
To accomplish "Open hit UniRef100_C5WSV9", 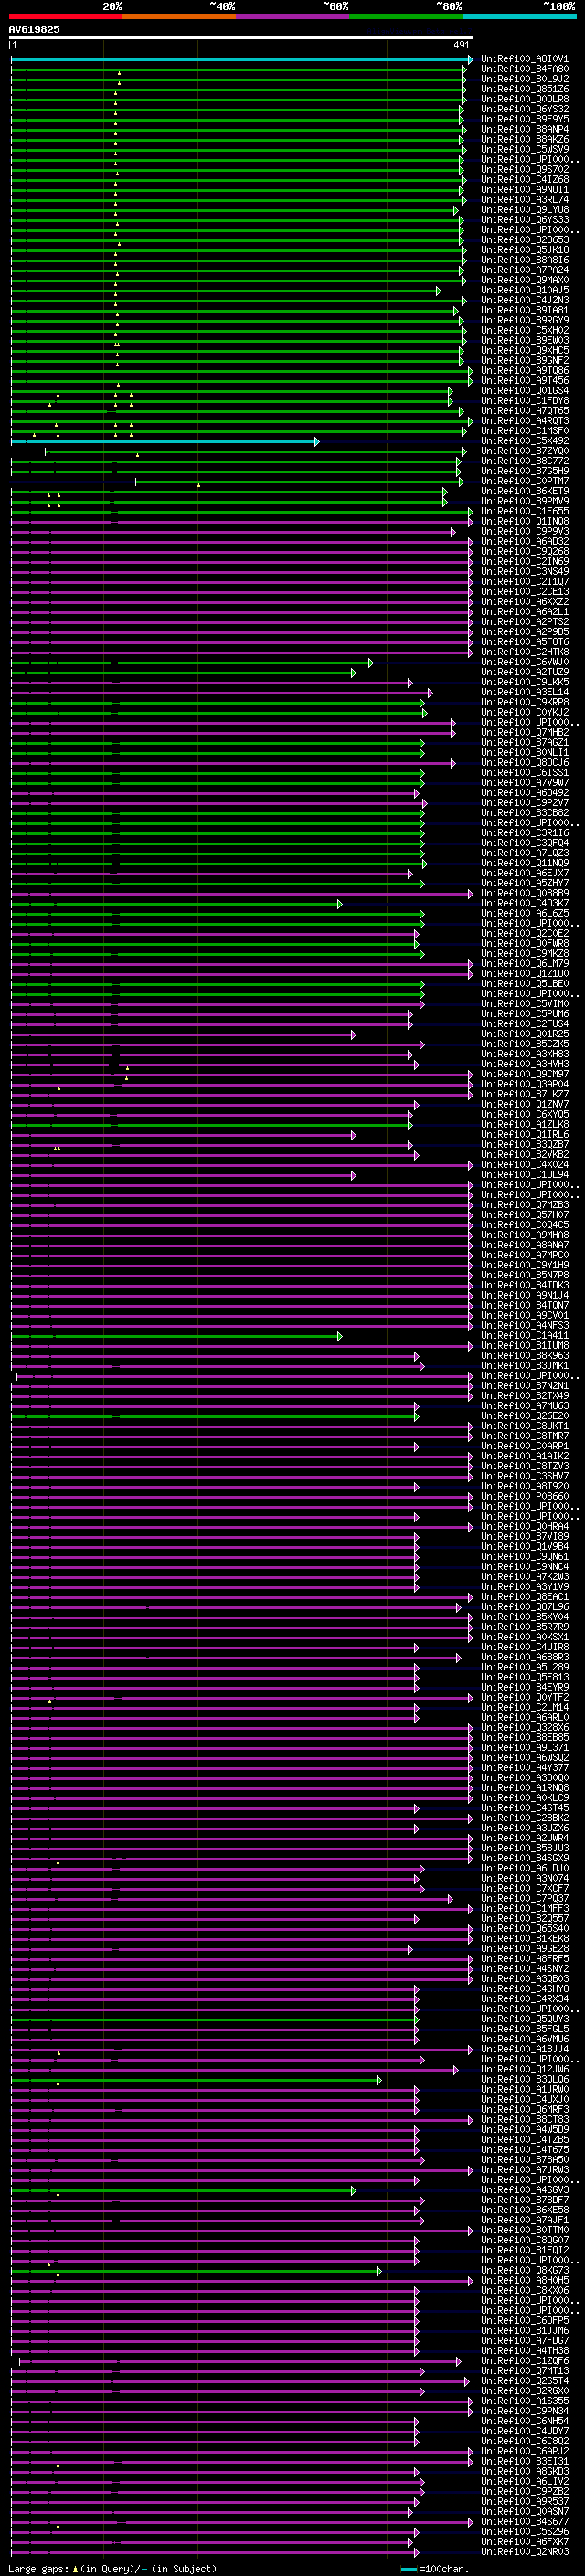I will 525,149.
